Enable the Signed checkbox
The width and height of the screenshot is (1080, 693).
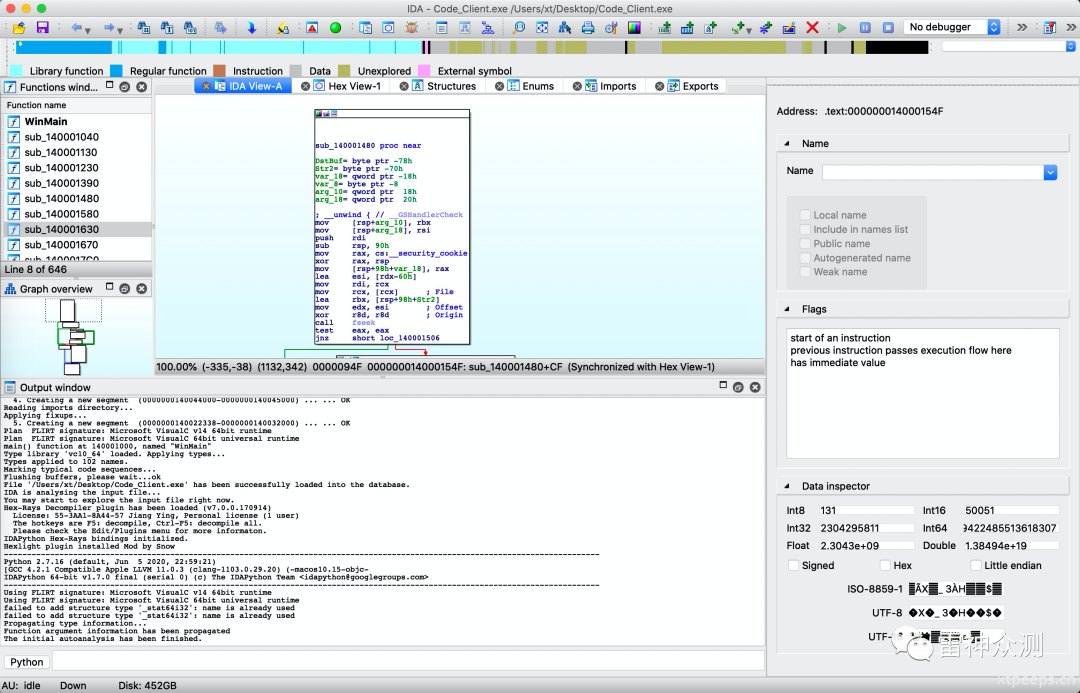click(793, 566)
